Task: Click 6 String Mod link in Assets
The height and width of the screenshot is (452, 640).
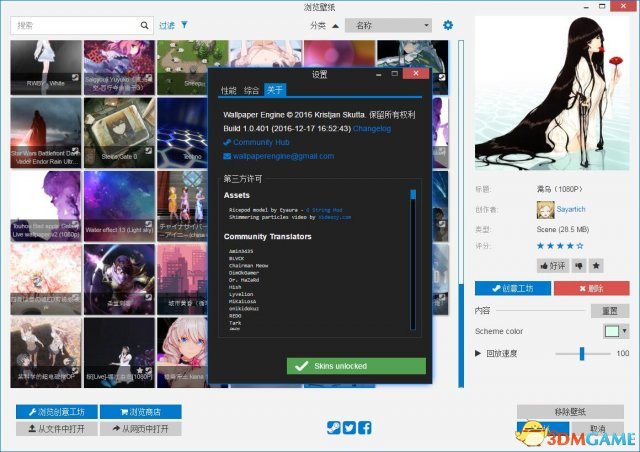Action: 324,210
